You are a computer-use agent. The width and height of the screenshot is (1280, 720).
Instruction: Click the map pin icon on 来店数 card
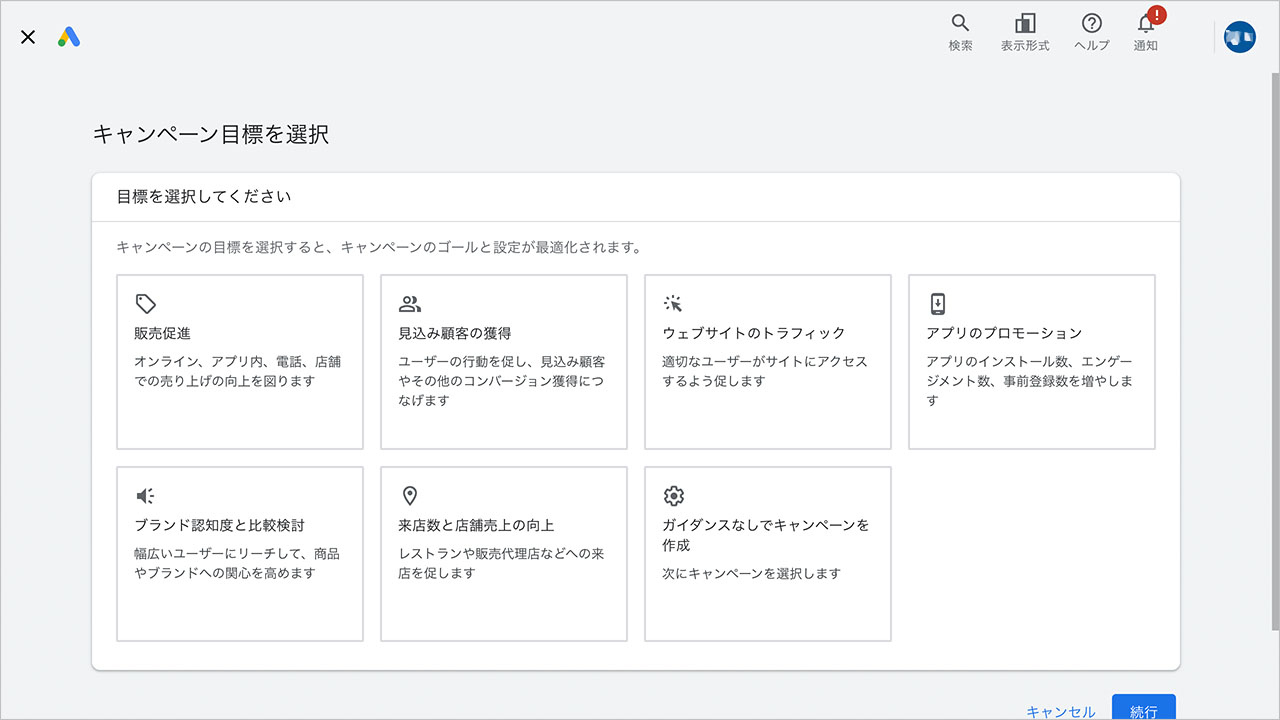[x=410, y=495]
